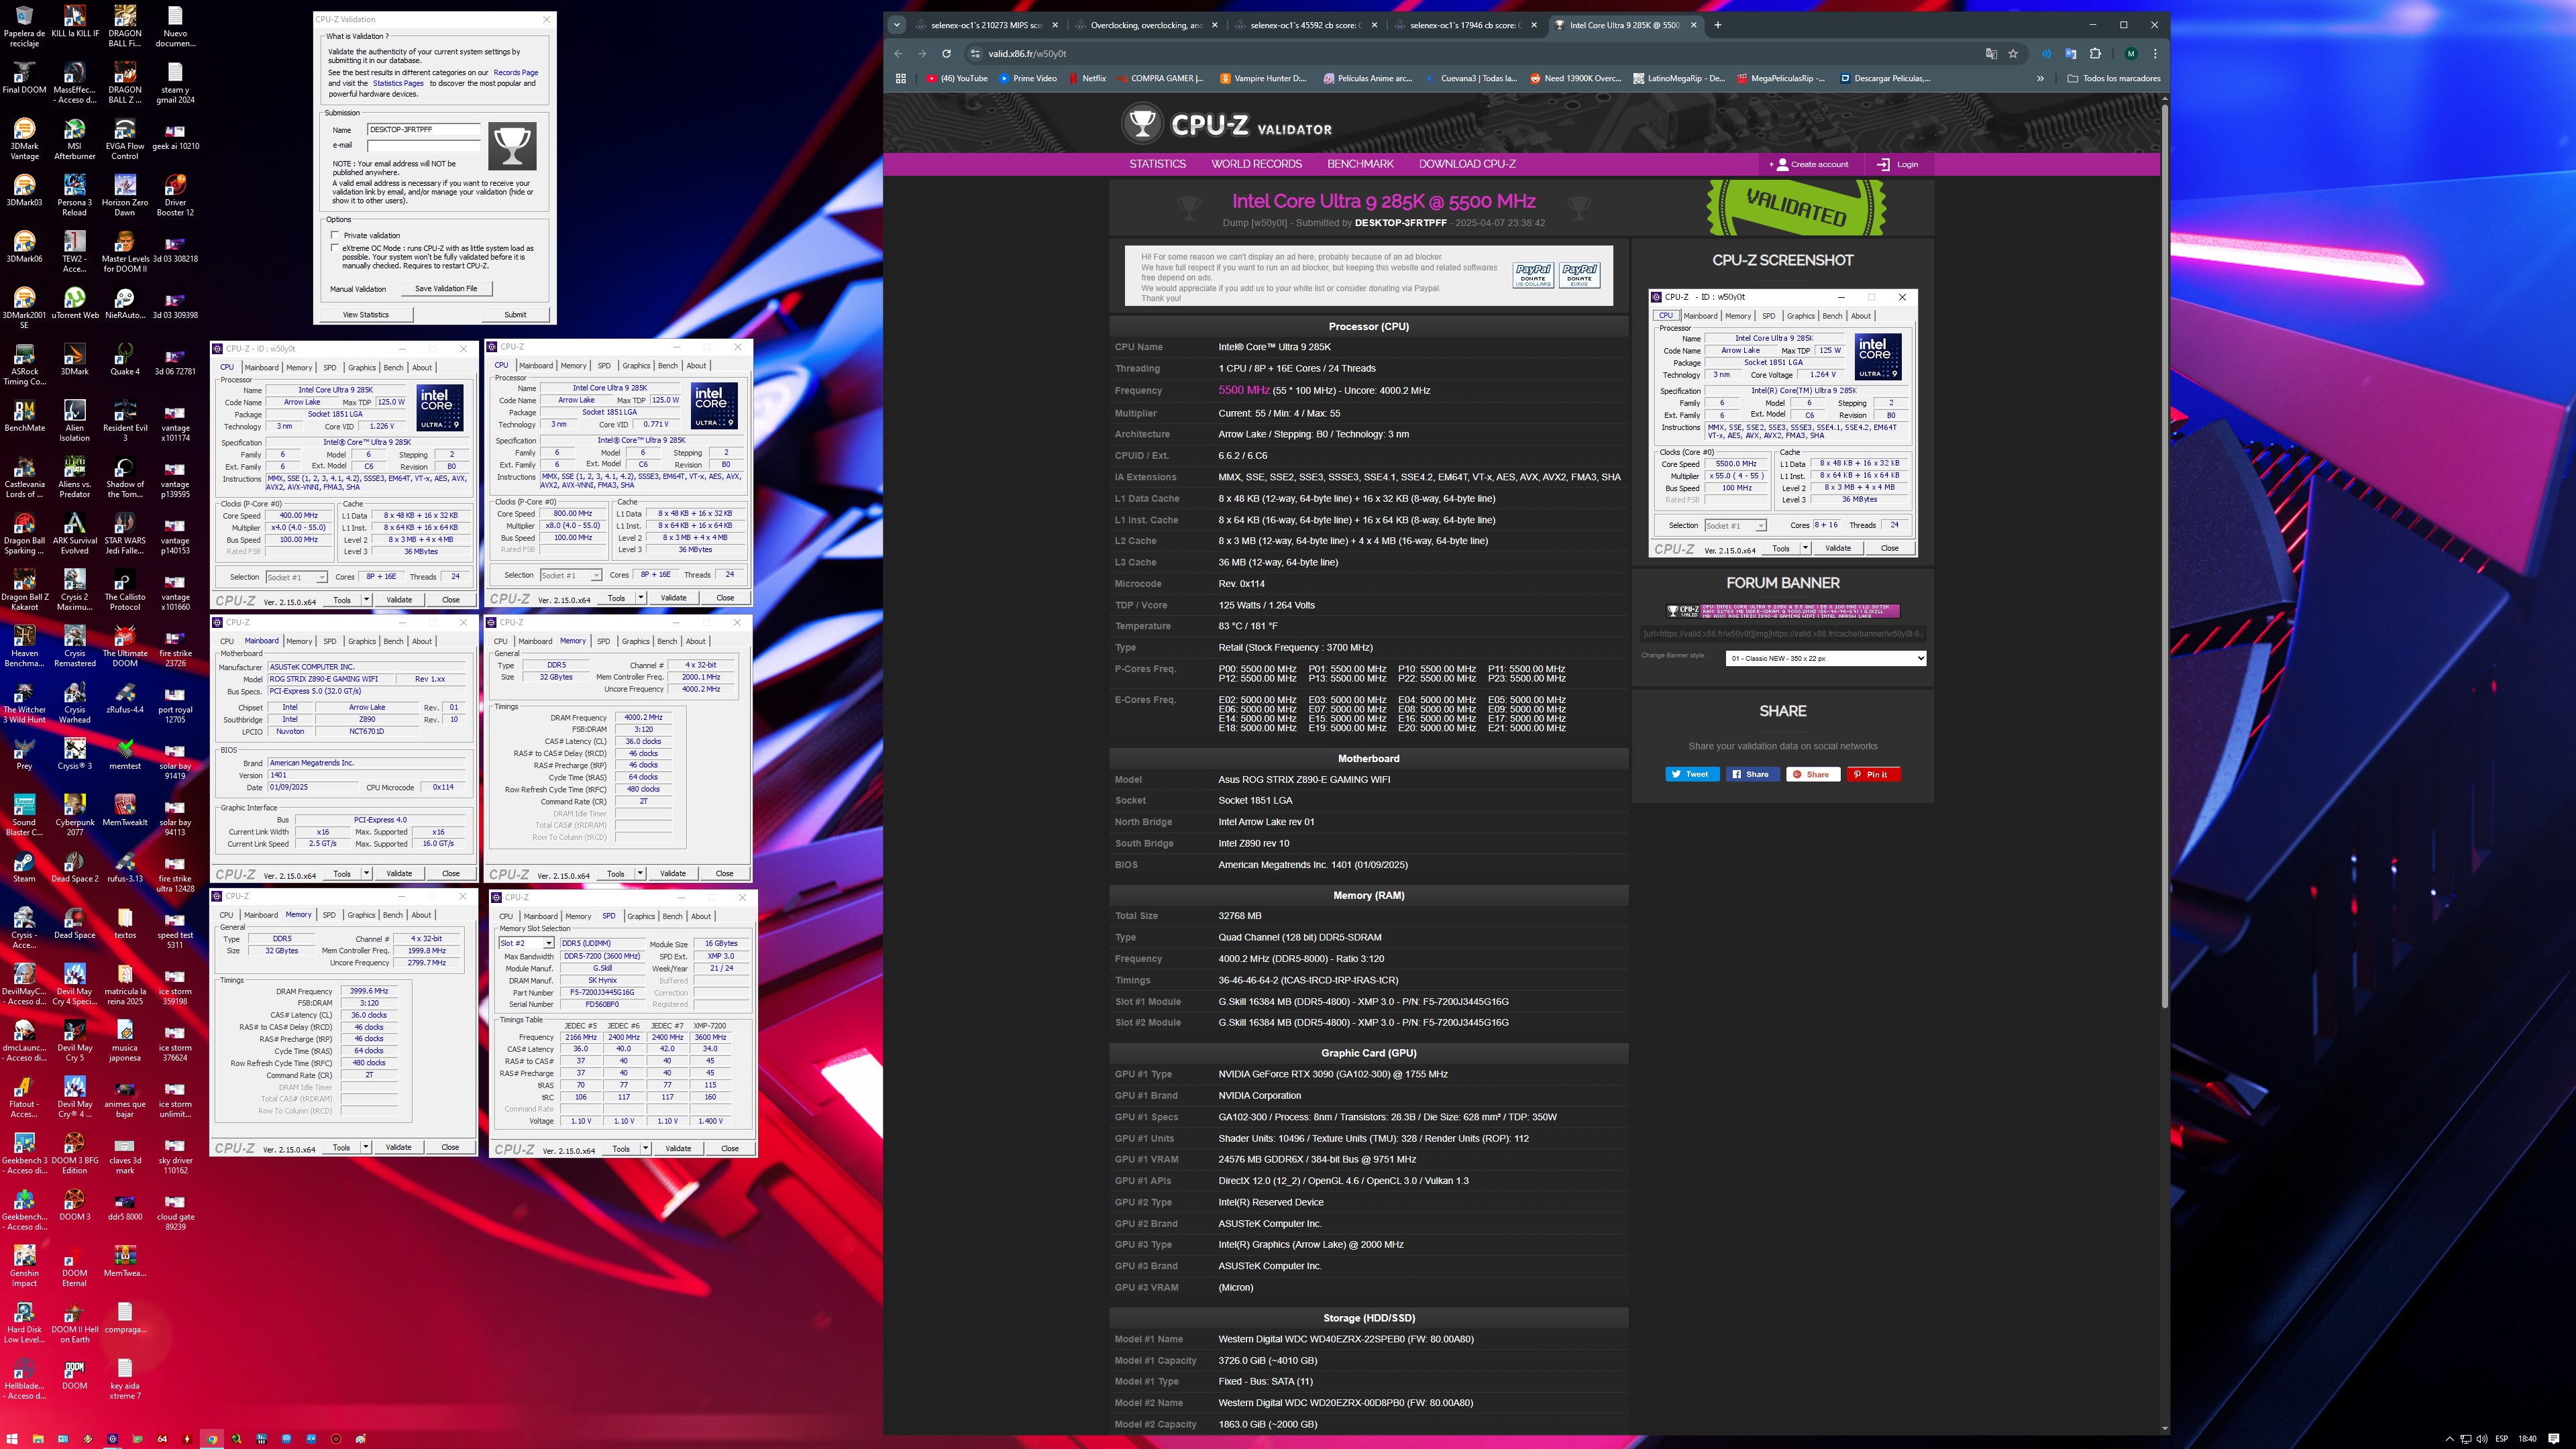Screen dimensions: 2576x1449
Task: Expand the Tools dropdown arrow in the CPU-Z SPD window
Action: point(646,1149)
